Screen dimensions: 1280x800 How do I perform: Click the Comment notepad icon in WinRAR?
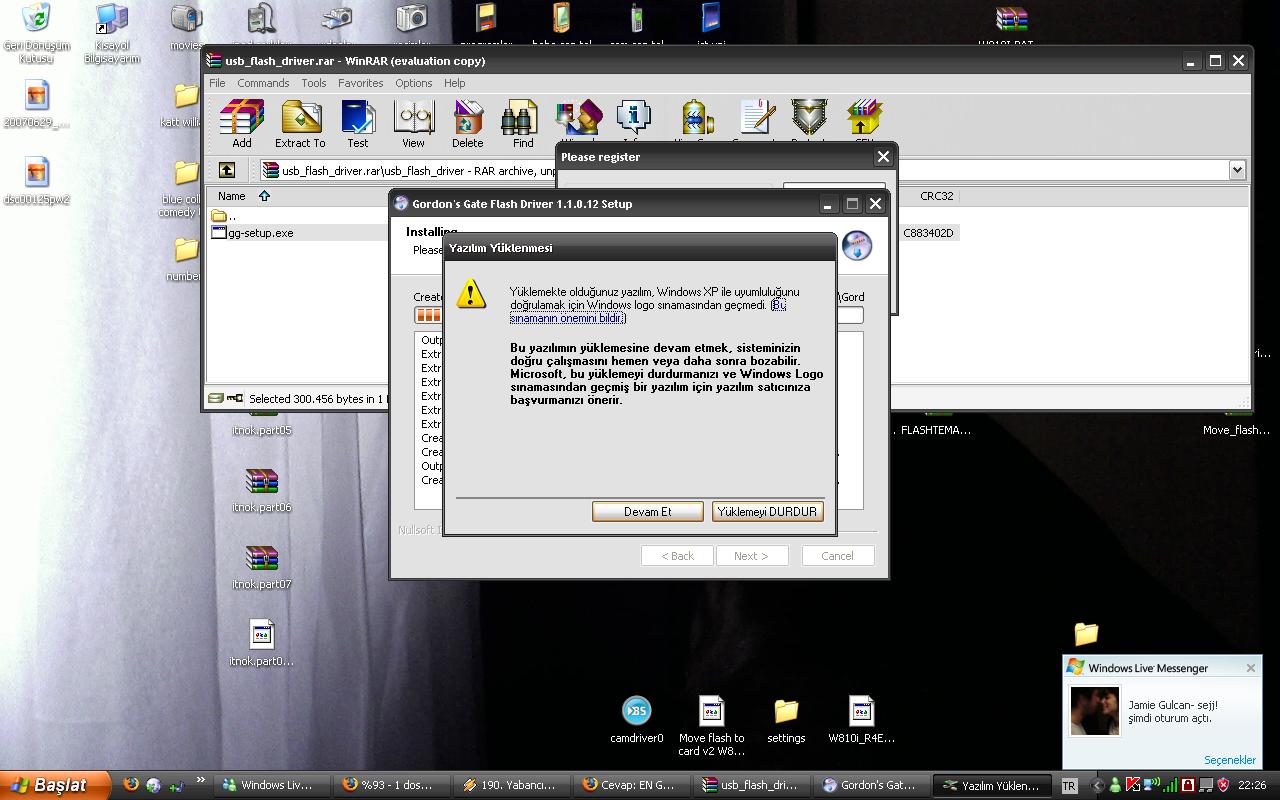pyautogui.click(x=757, y=118)
